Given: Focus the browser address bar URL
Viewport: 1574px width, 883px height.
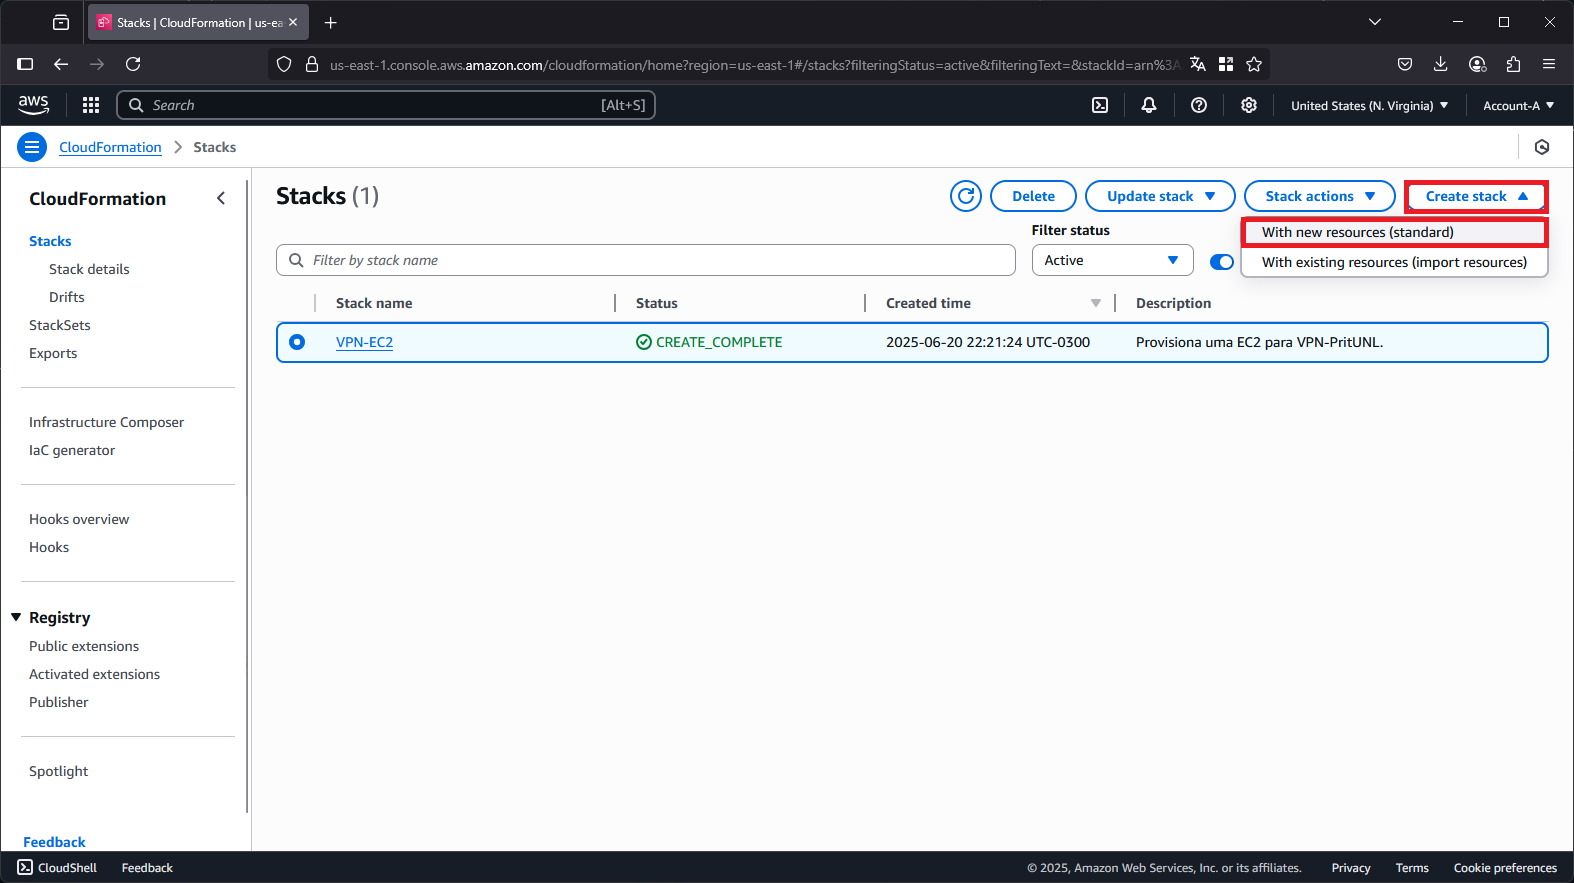Looking at the screenshot, I should (x=755, y=64).
